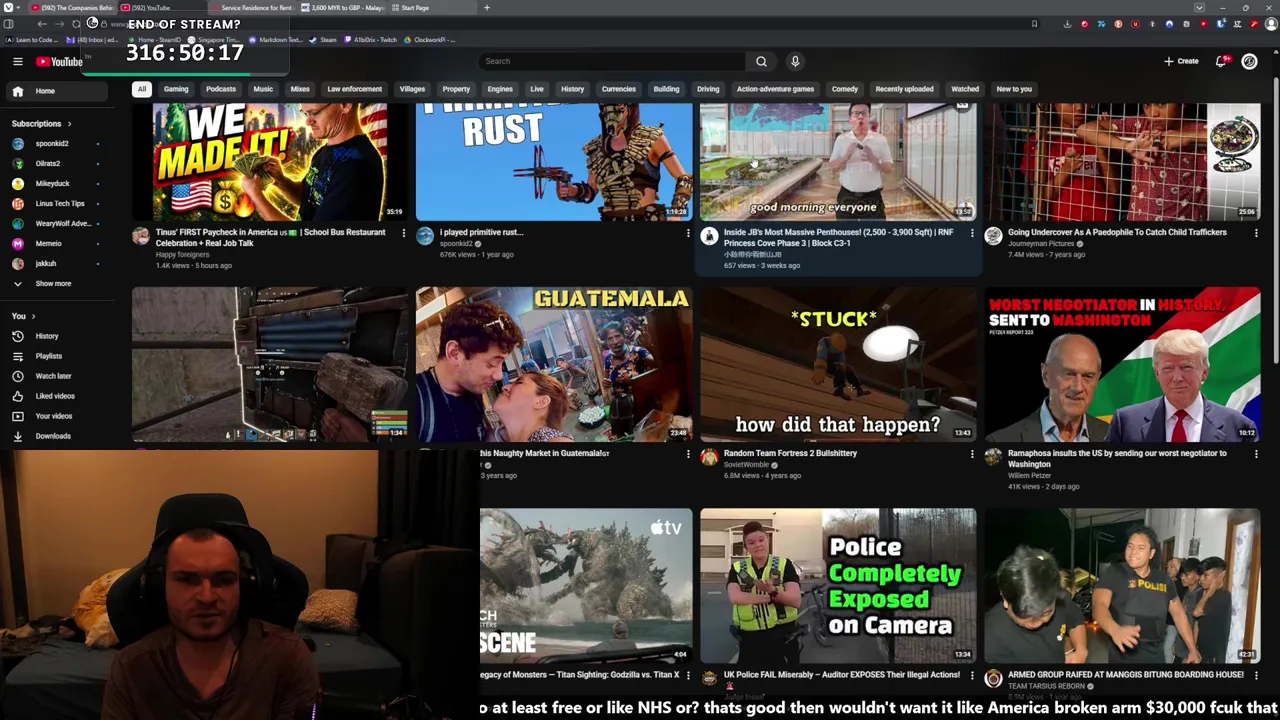1280x720 pixels.
Task: Select the All filter chip
Action: point(142,89)
